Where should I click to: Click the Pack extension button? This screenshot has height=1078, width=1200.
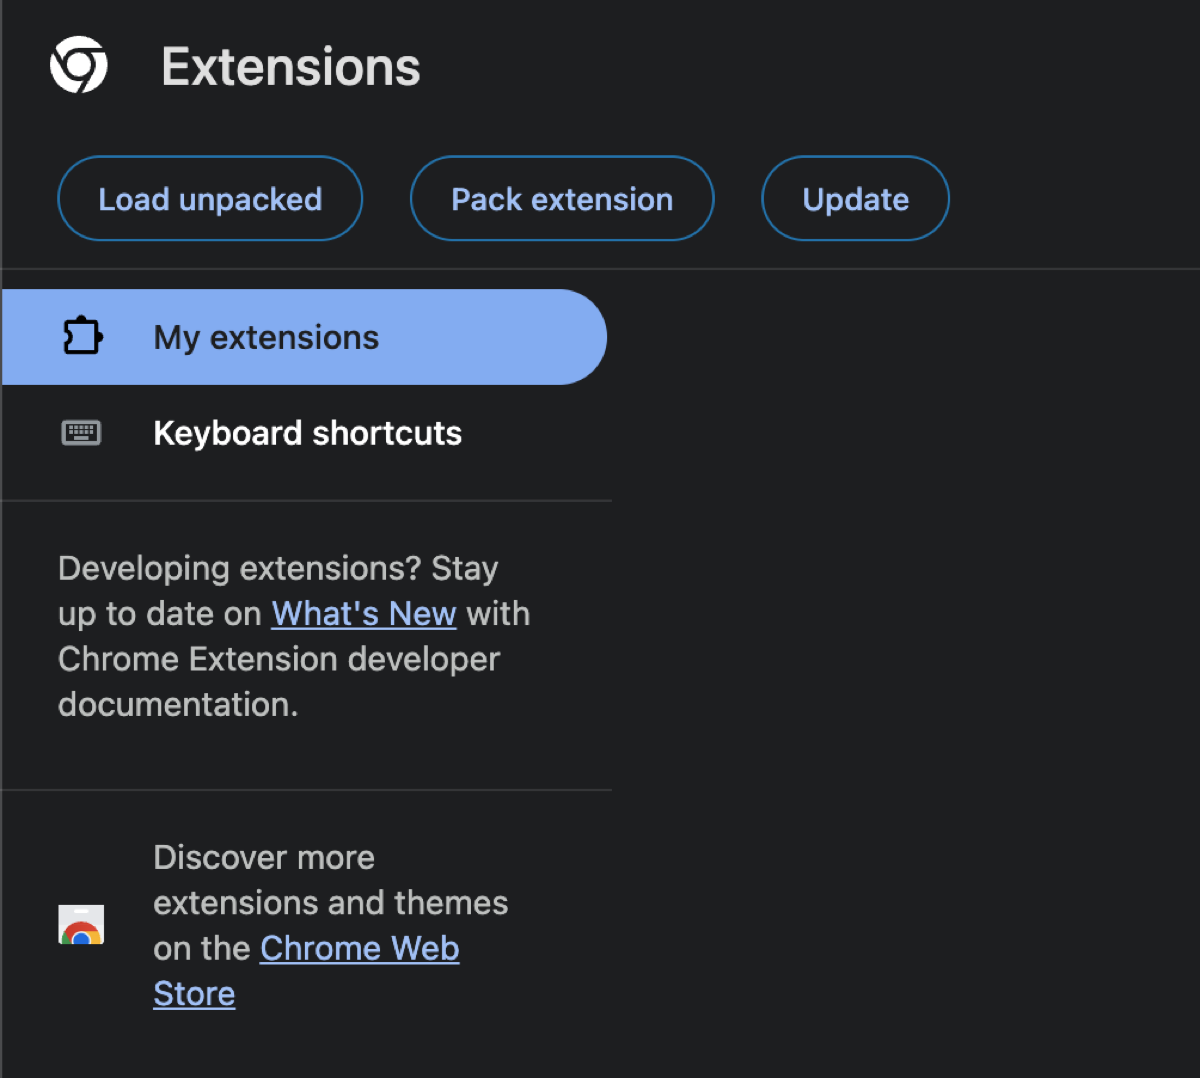[x=562, y=198]
